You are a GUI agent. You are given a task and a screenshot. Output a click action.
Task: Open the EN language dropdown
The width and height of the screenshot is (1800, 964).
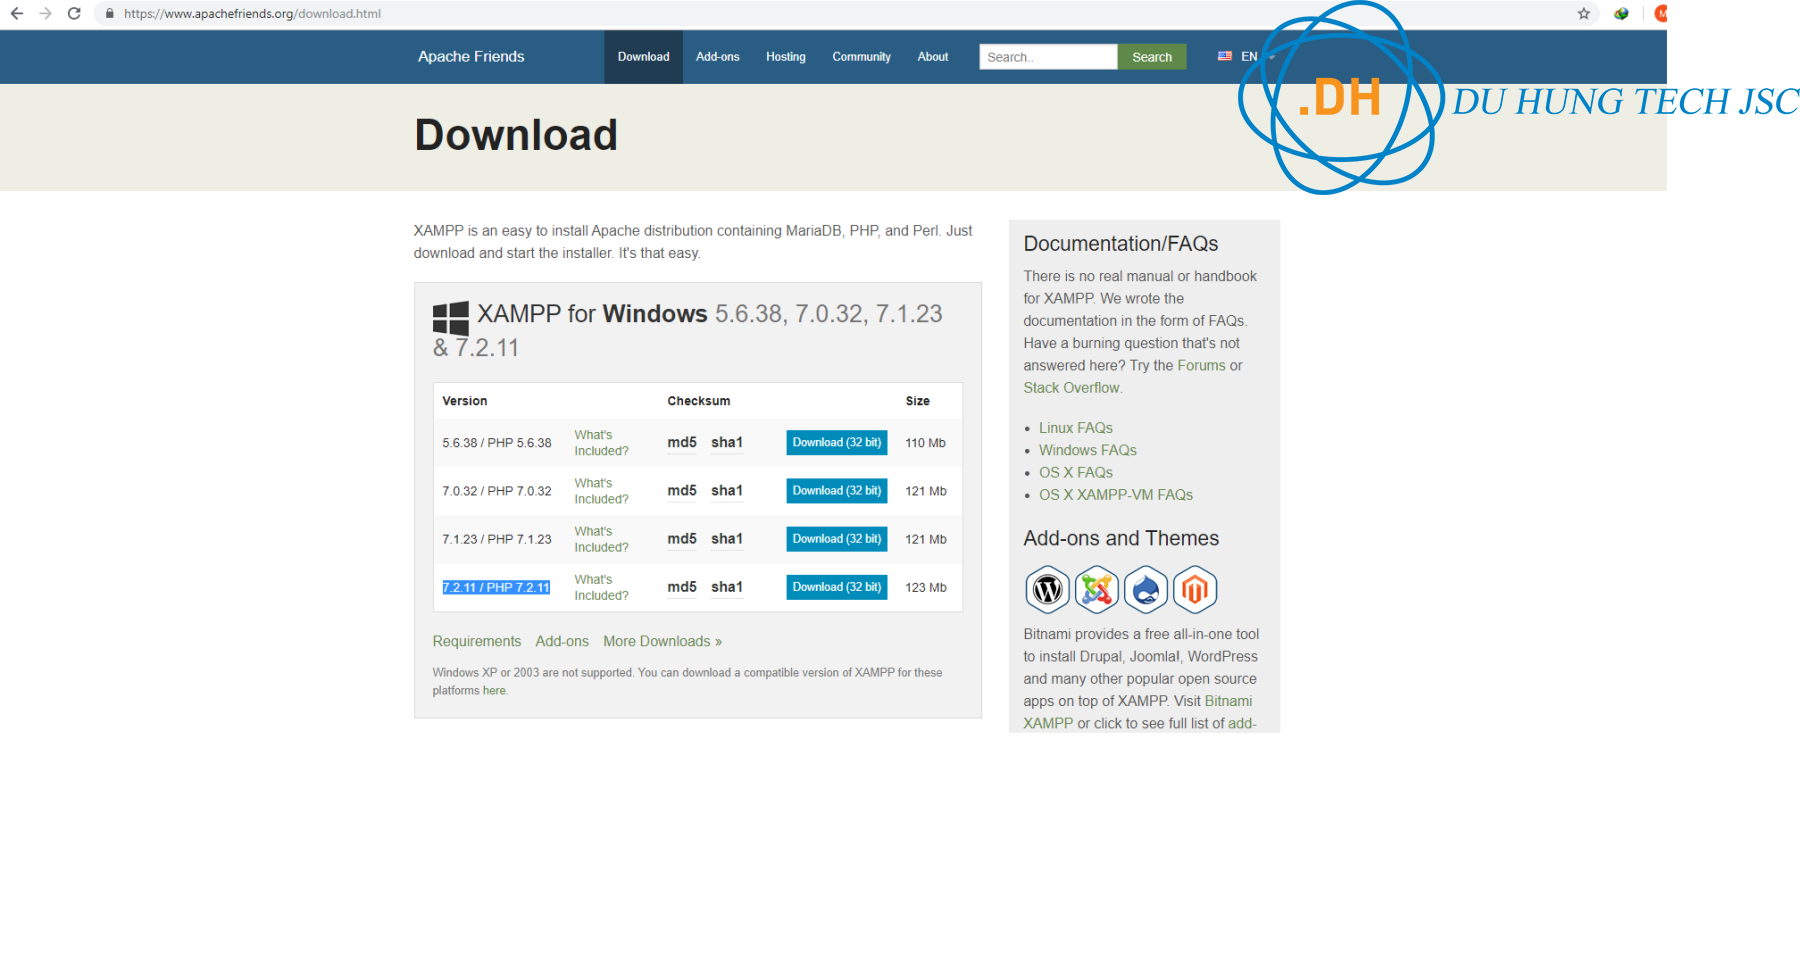click(x=1247, y=57)
